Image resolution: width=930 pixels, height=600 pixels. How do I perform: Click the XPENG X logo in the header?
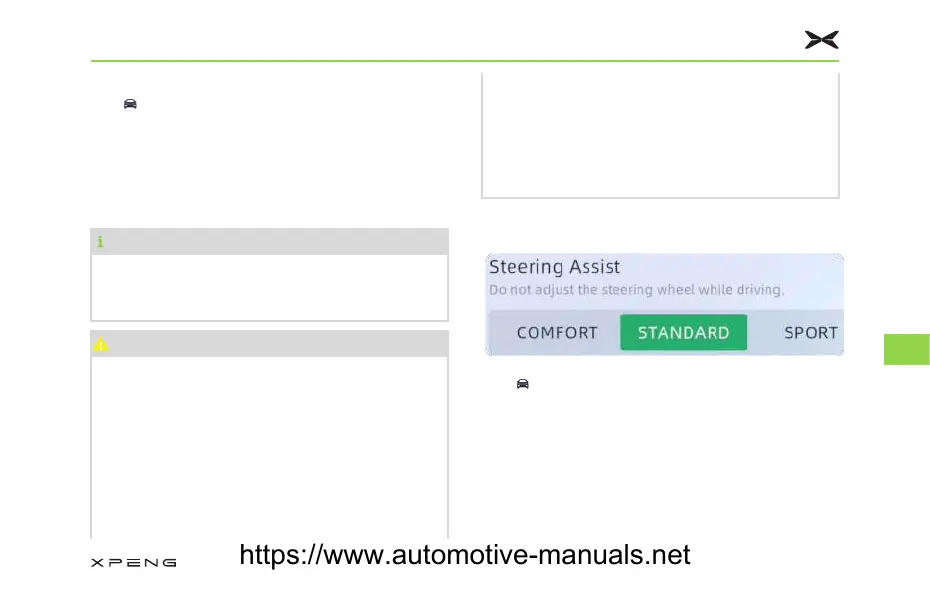pyautogui.click(x=822, y=40)
